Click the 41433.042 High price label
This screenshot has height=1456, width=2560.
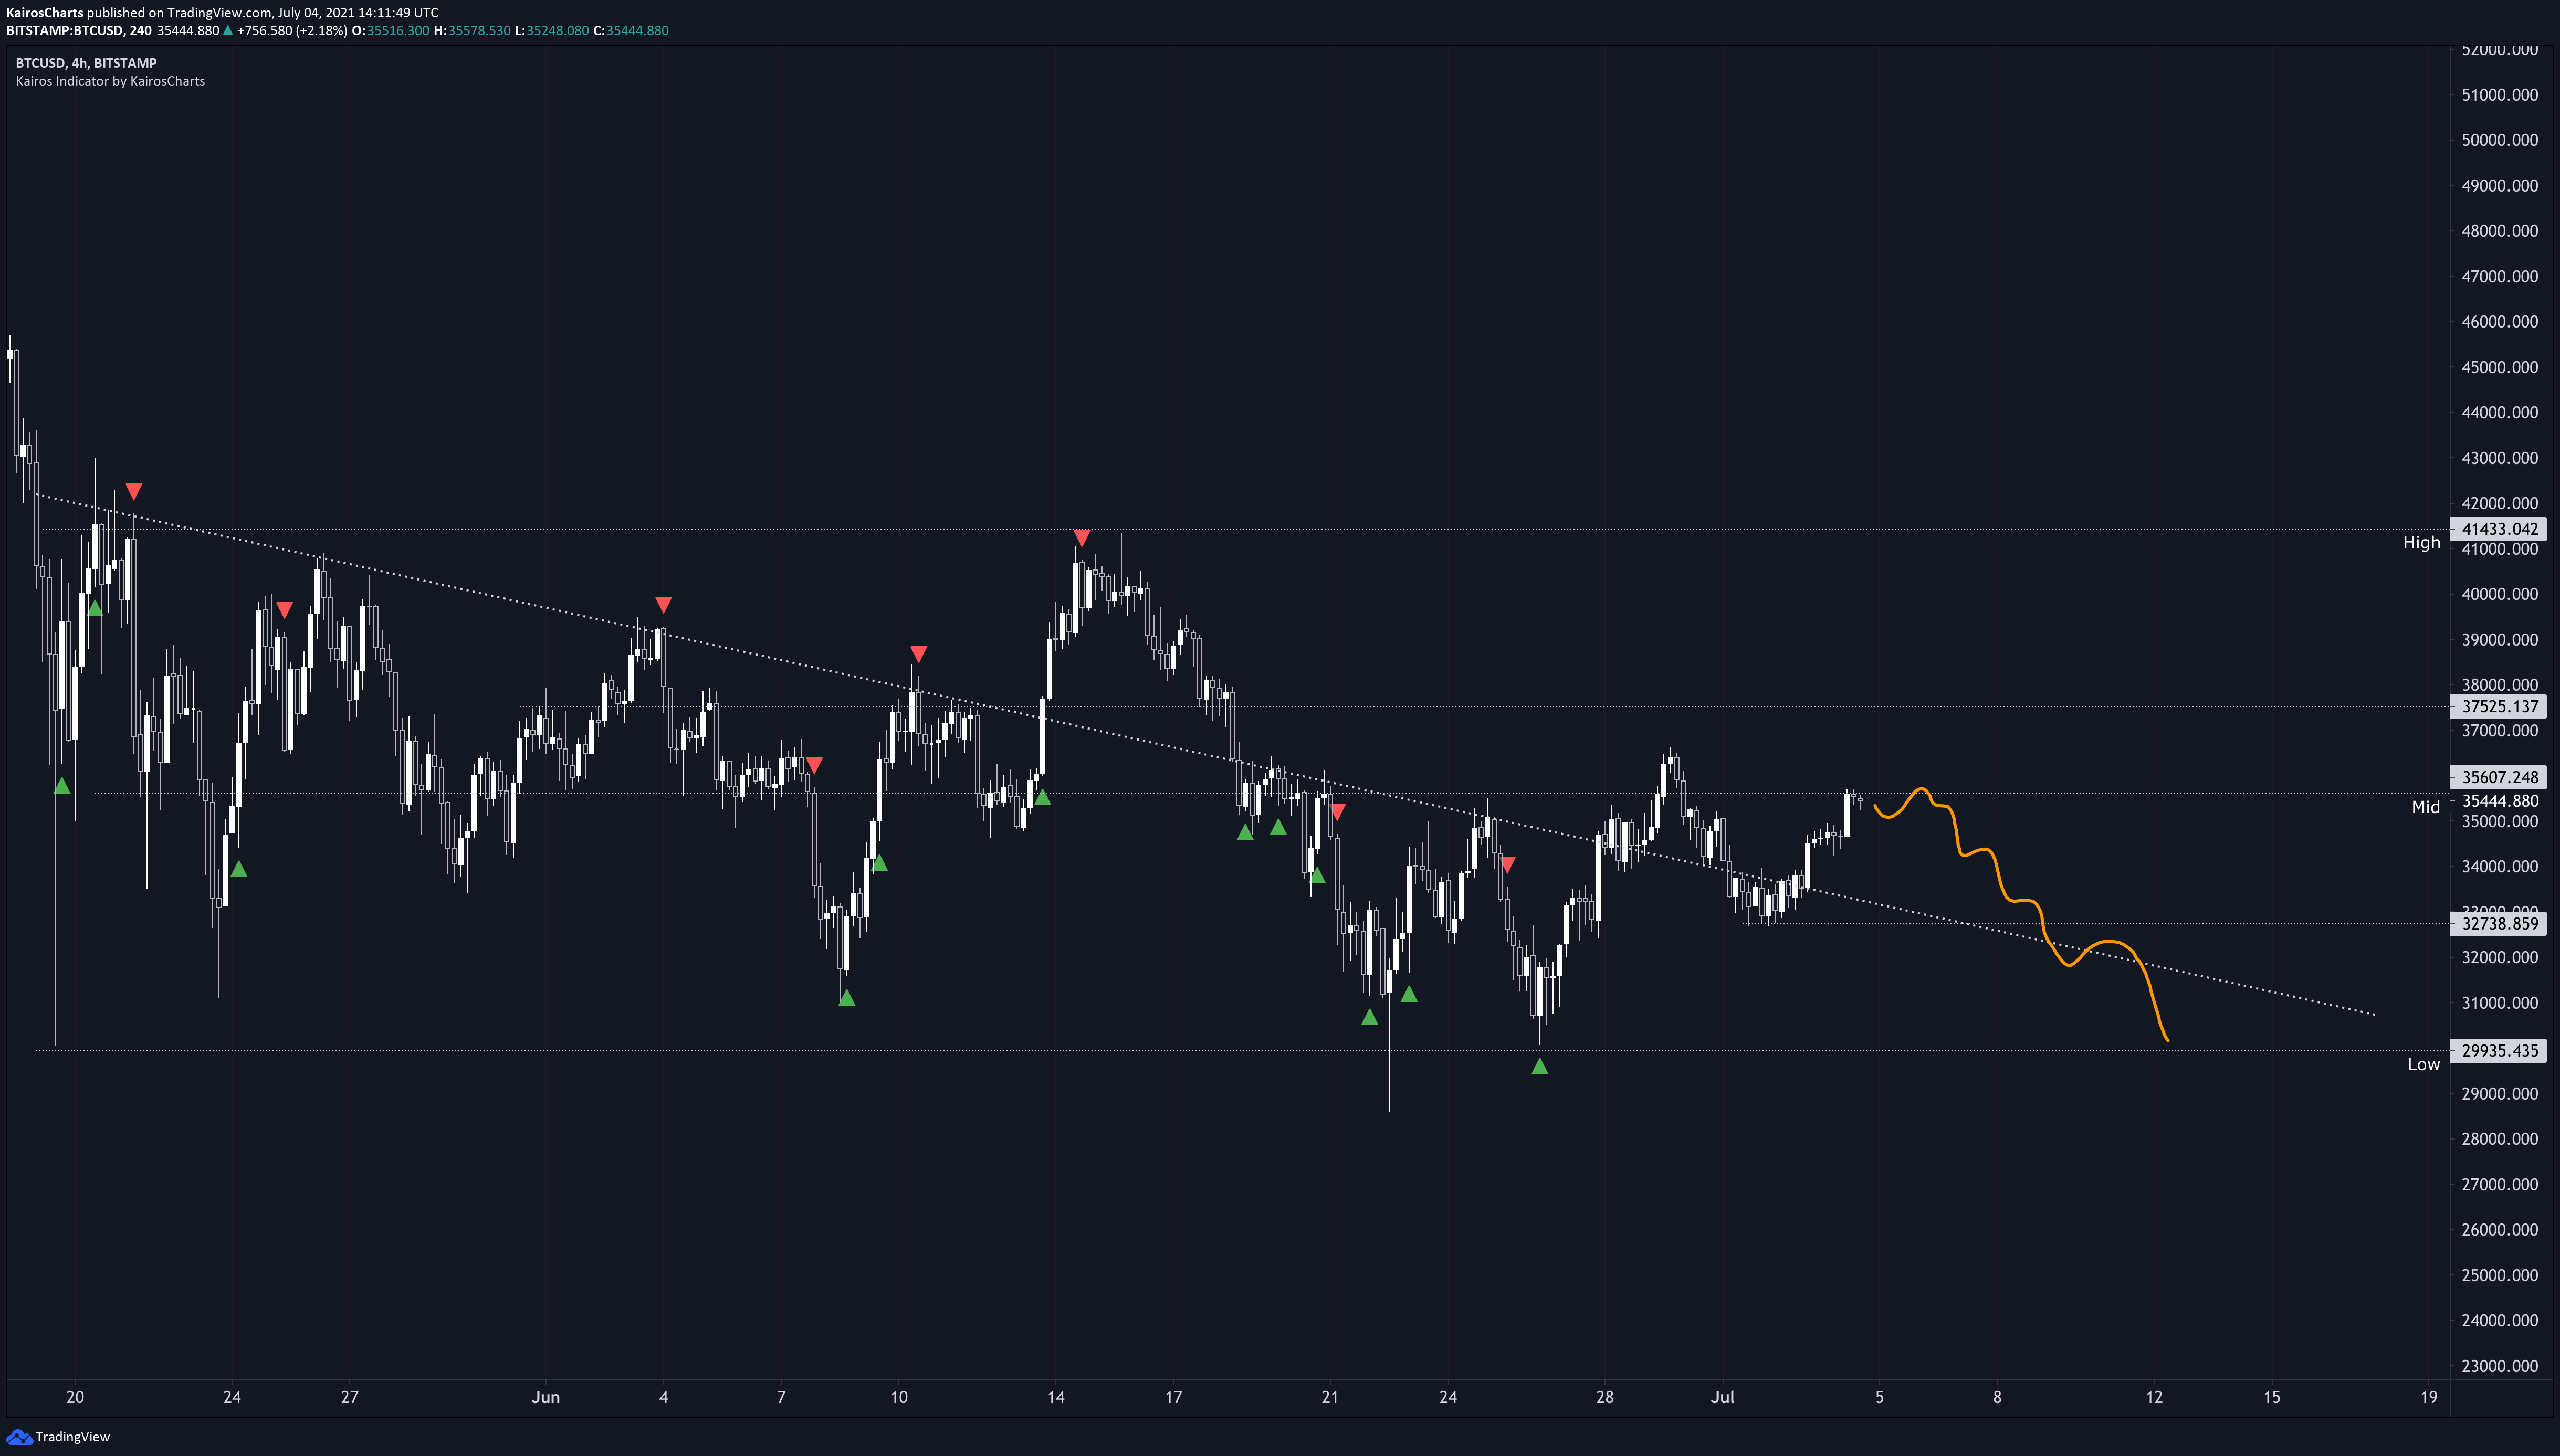click(2498, 529)
